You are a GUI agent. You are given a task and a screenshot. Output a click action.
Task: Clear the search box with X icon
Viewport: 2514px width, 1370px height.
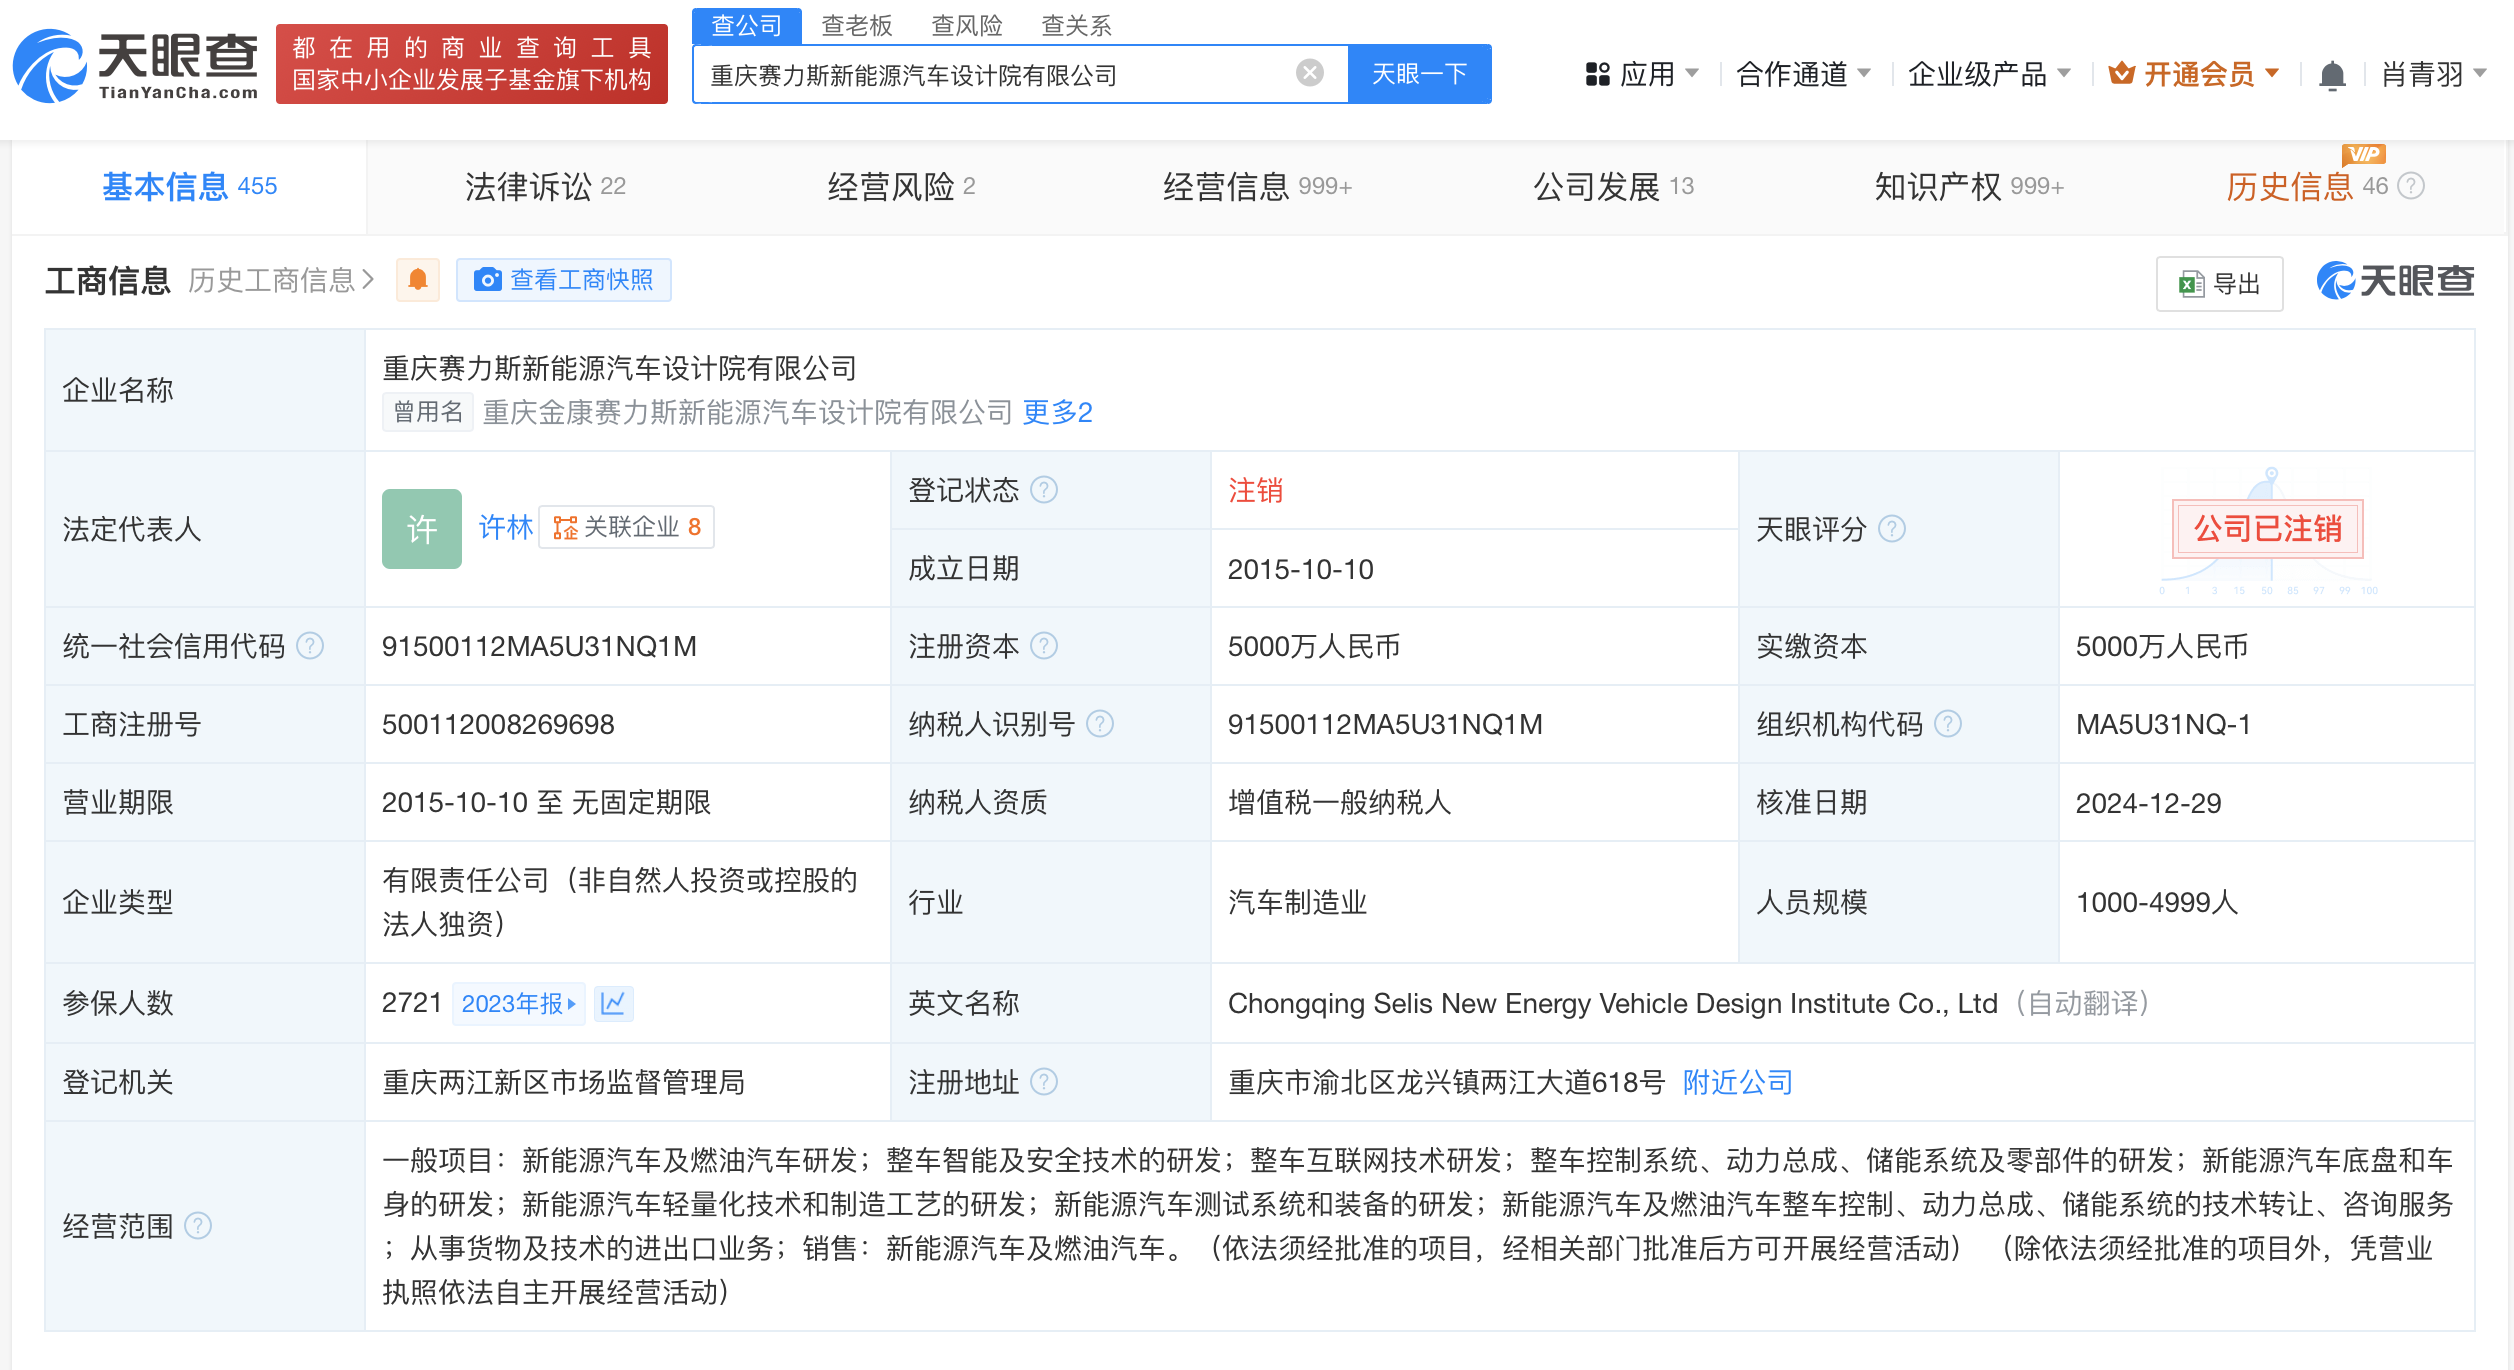point(1309,73)
